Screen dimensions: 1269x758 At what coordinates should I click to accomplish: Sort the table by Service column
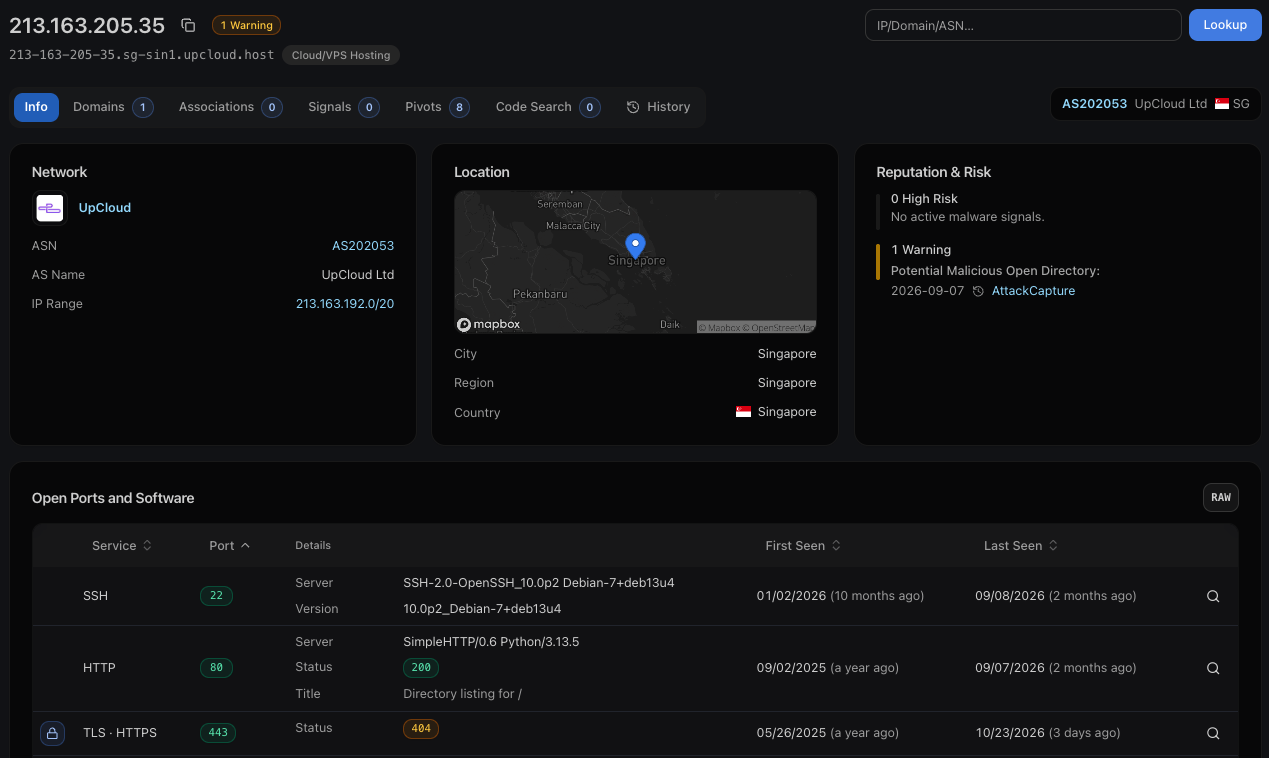click(122, 546)
